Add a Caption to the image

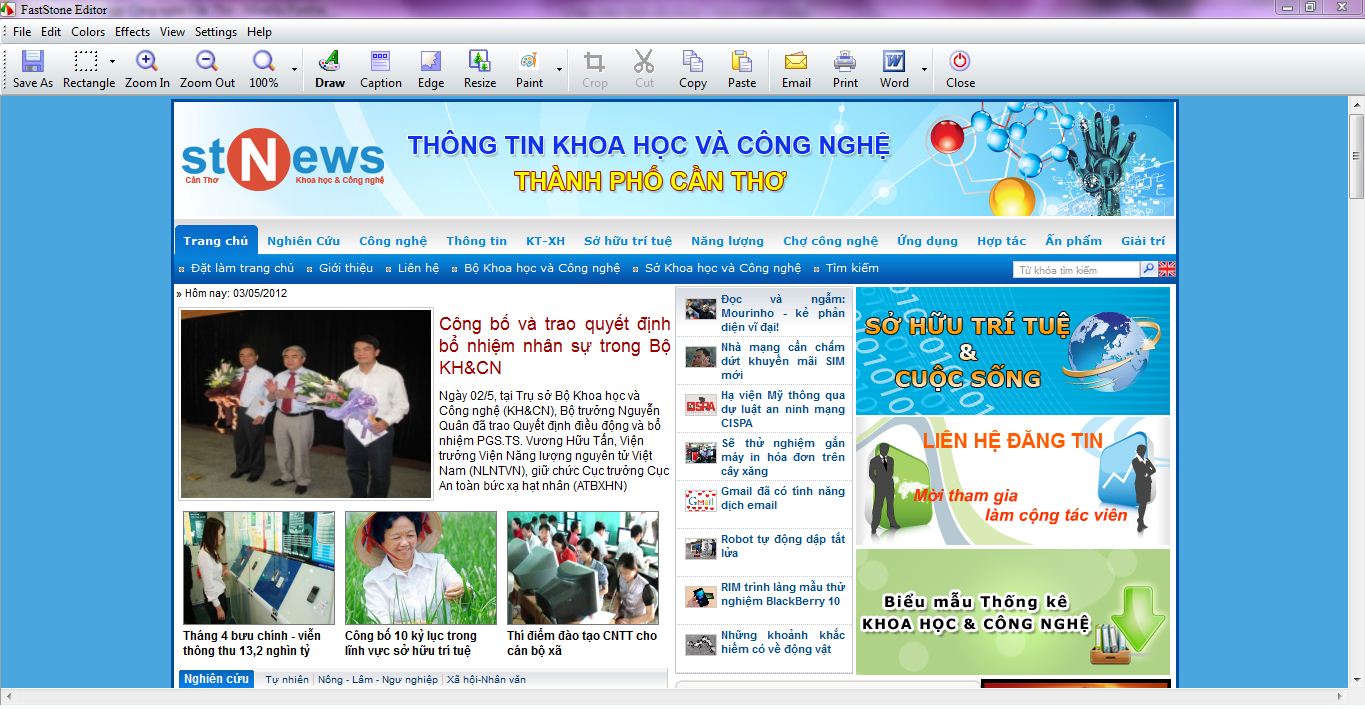[380, 69]
